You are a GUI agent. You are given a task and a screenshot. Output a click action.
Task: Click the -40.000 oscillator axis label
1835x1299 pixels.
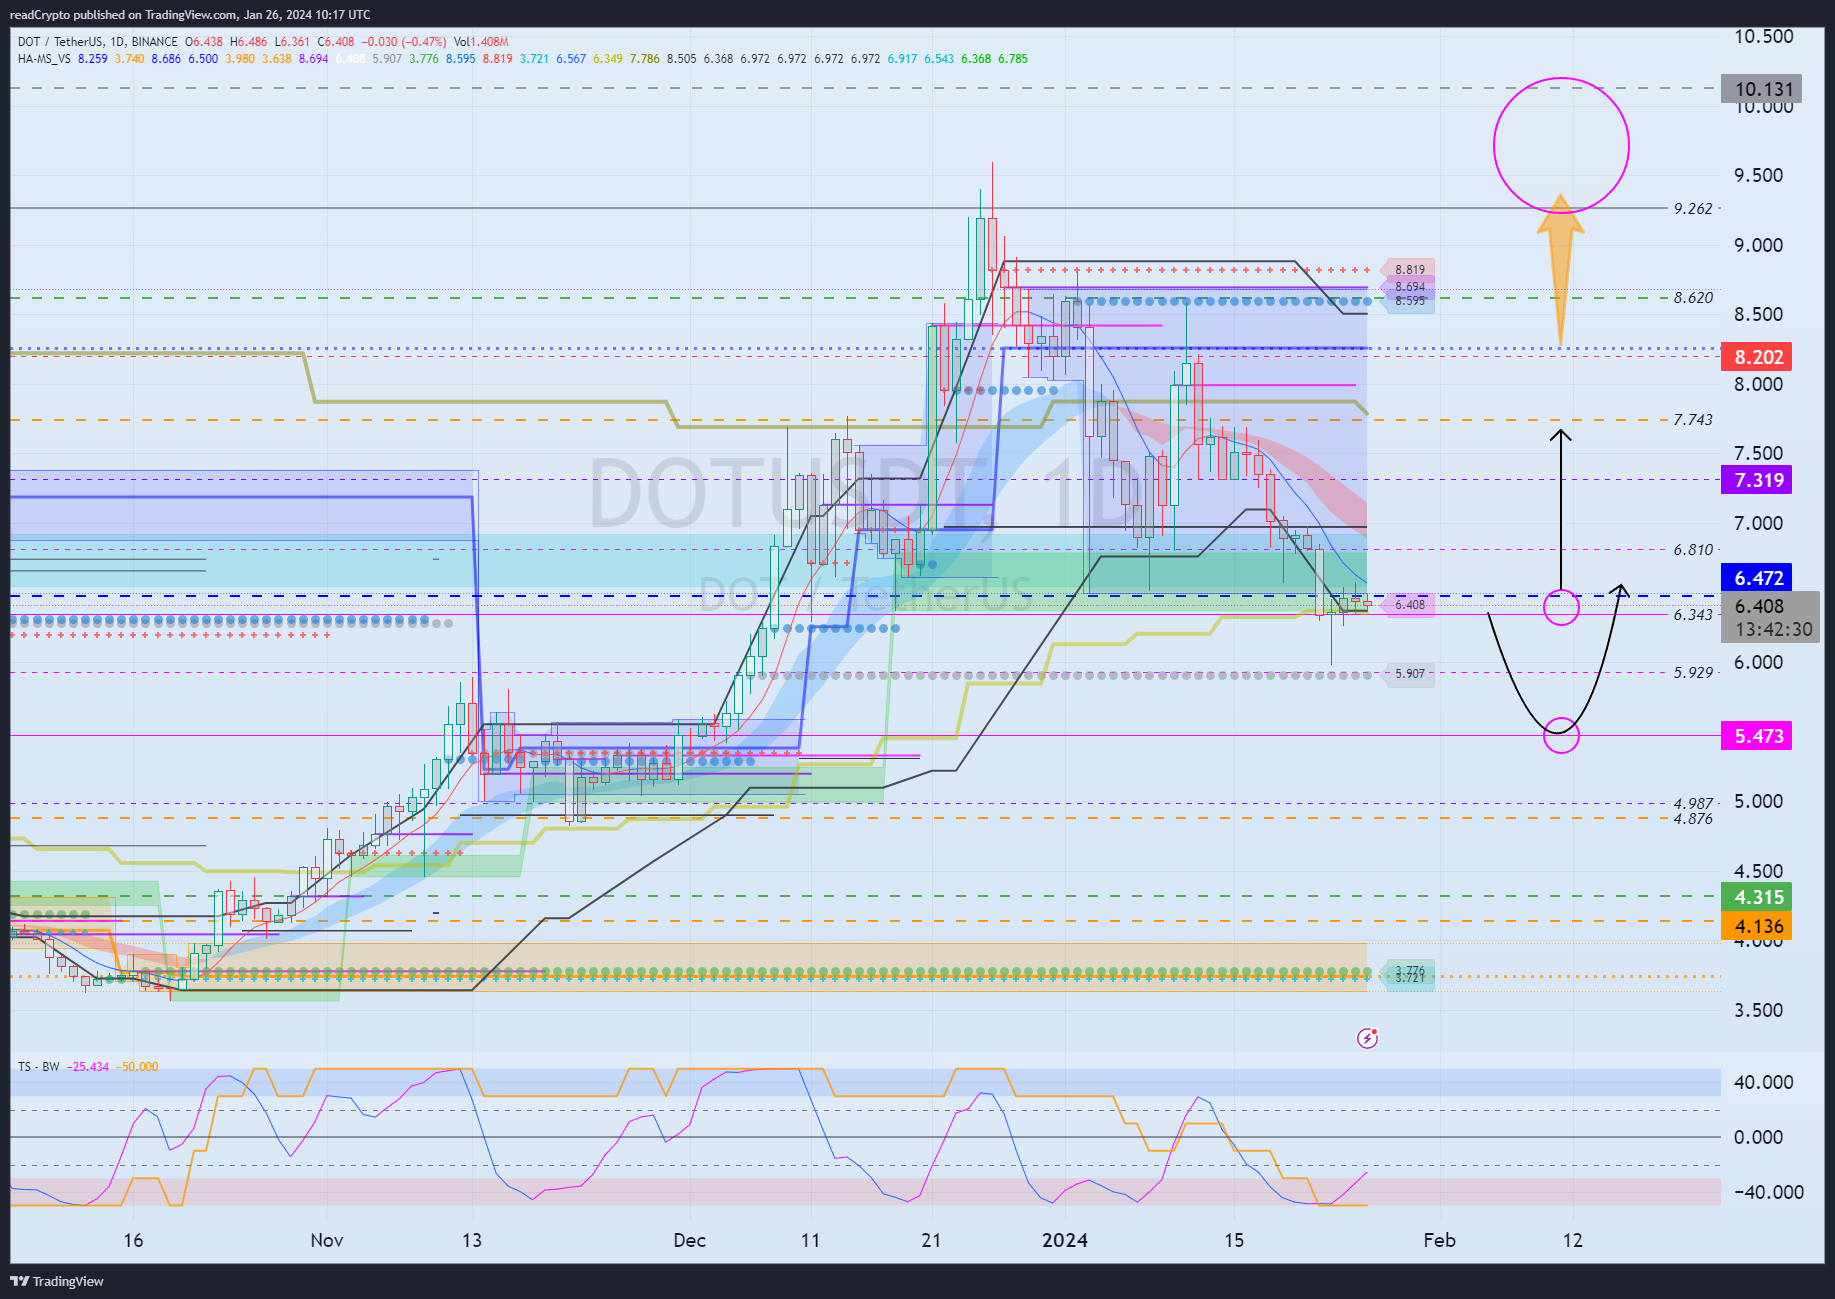(1768, 1192)
